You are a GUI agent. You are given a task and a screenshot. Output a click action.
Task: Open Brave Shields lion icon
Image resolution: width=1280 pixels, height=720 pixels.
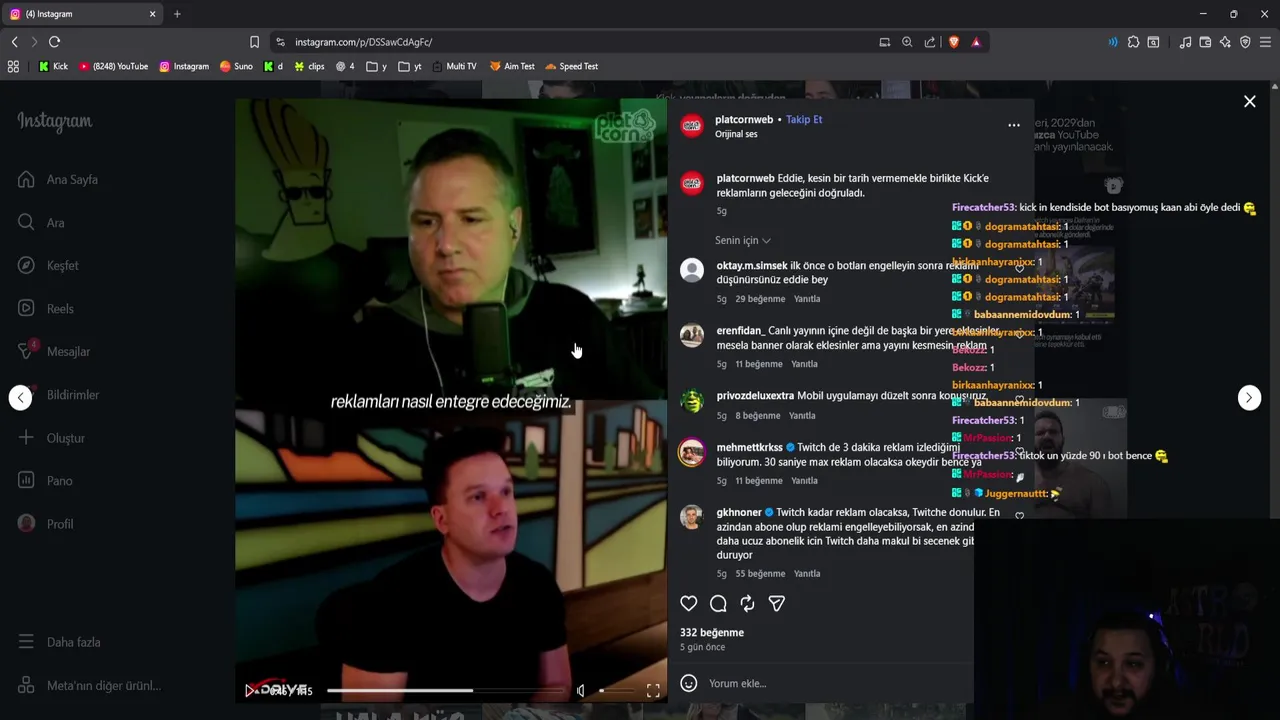tap(953, 42)
